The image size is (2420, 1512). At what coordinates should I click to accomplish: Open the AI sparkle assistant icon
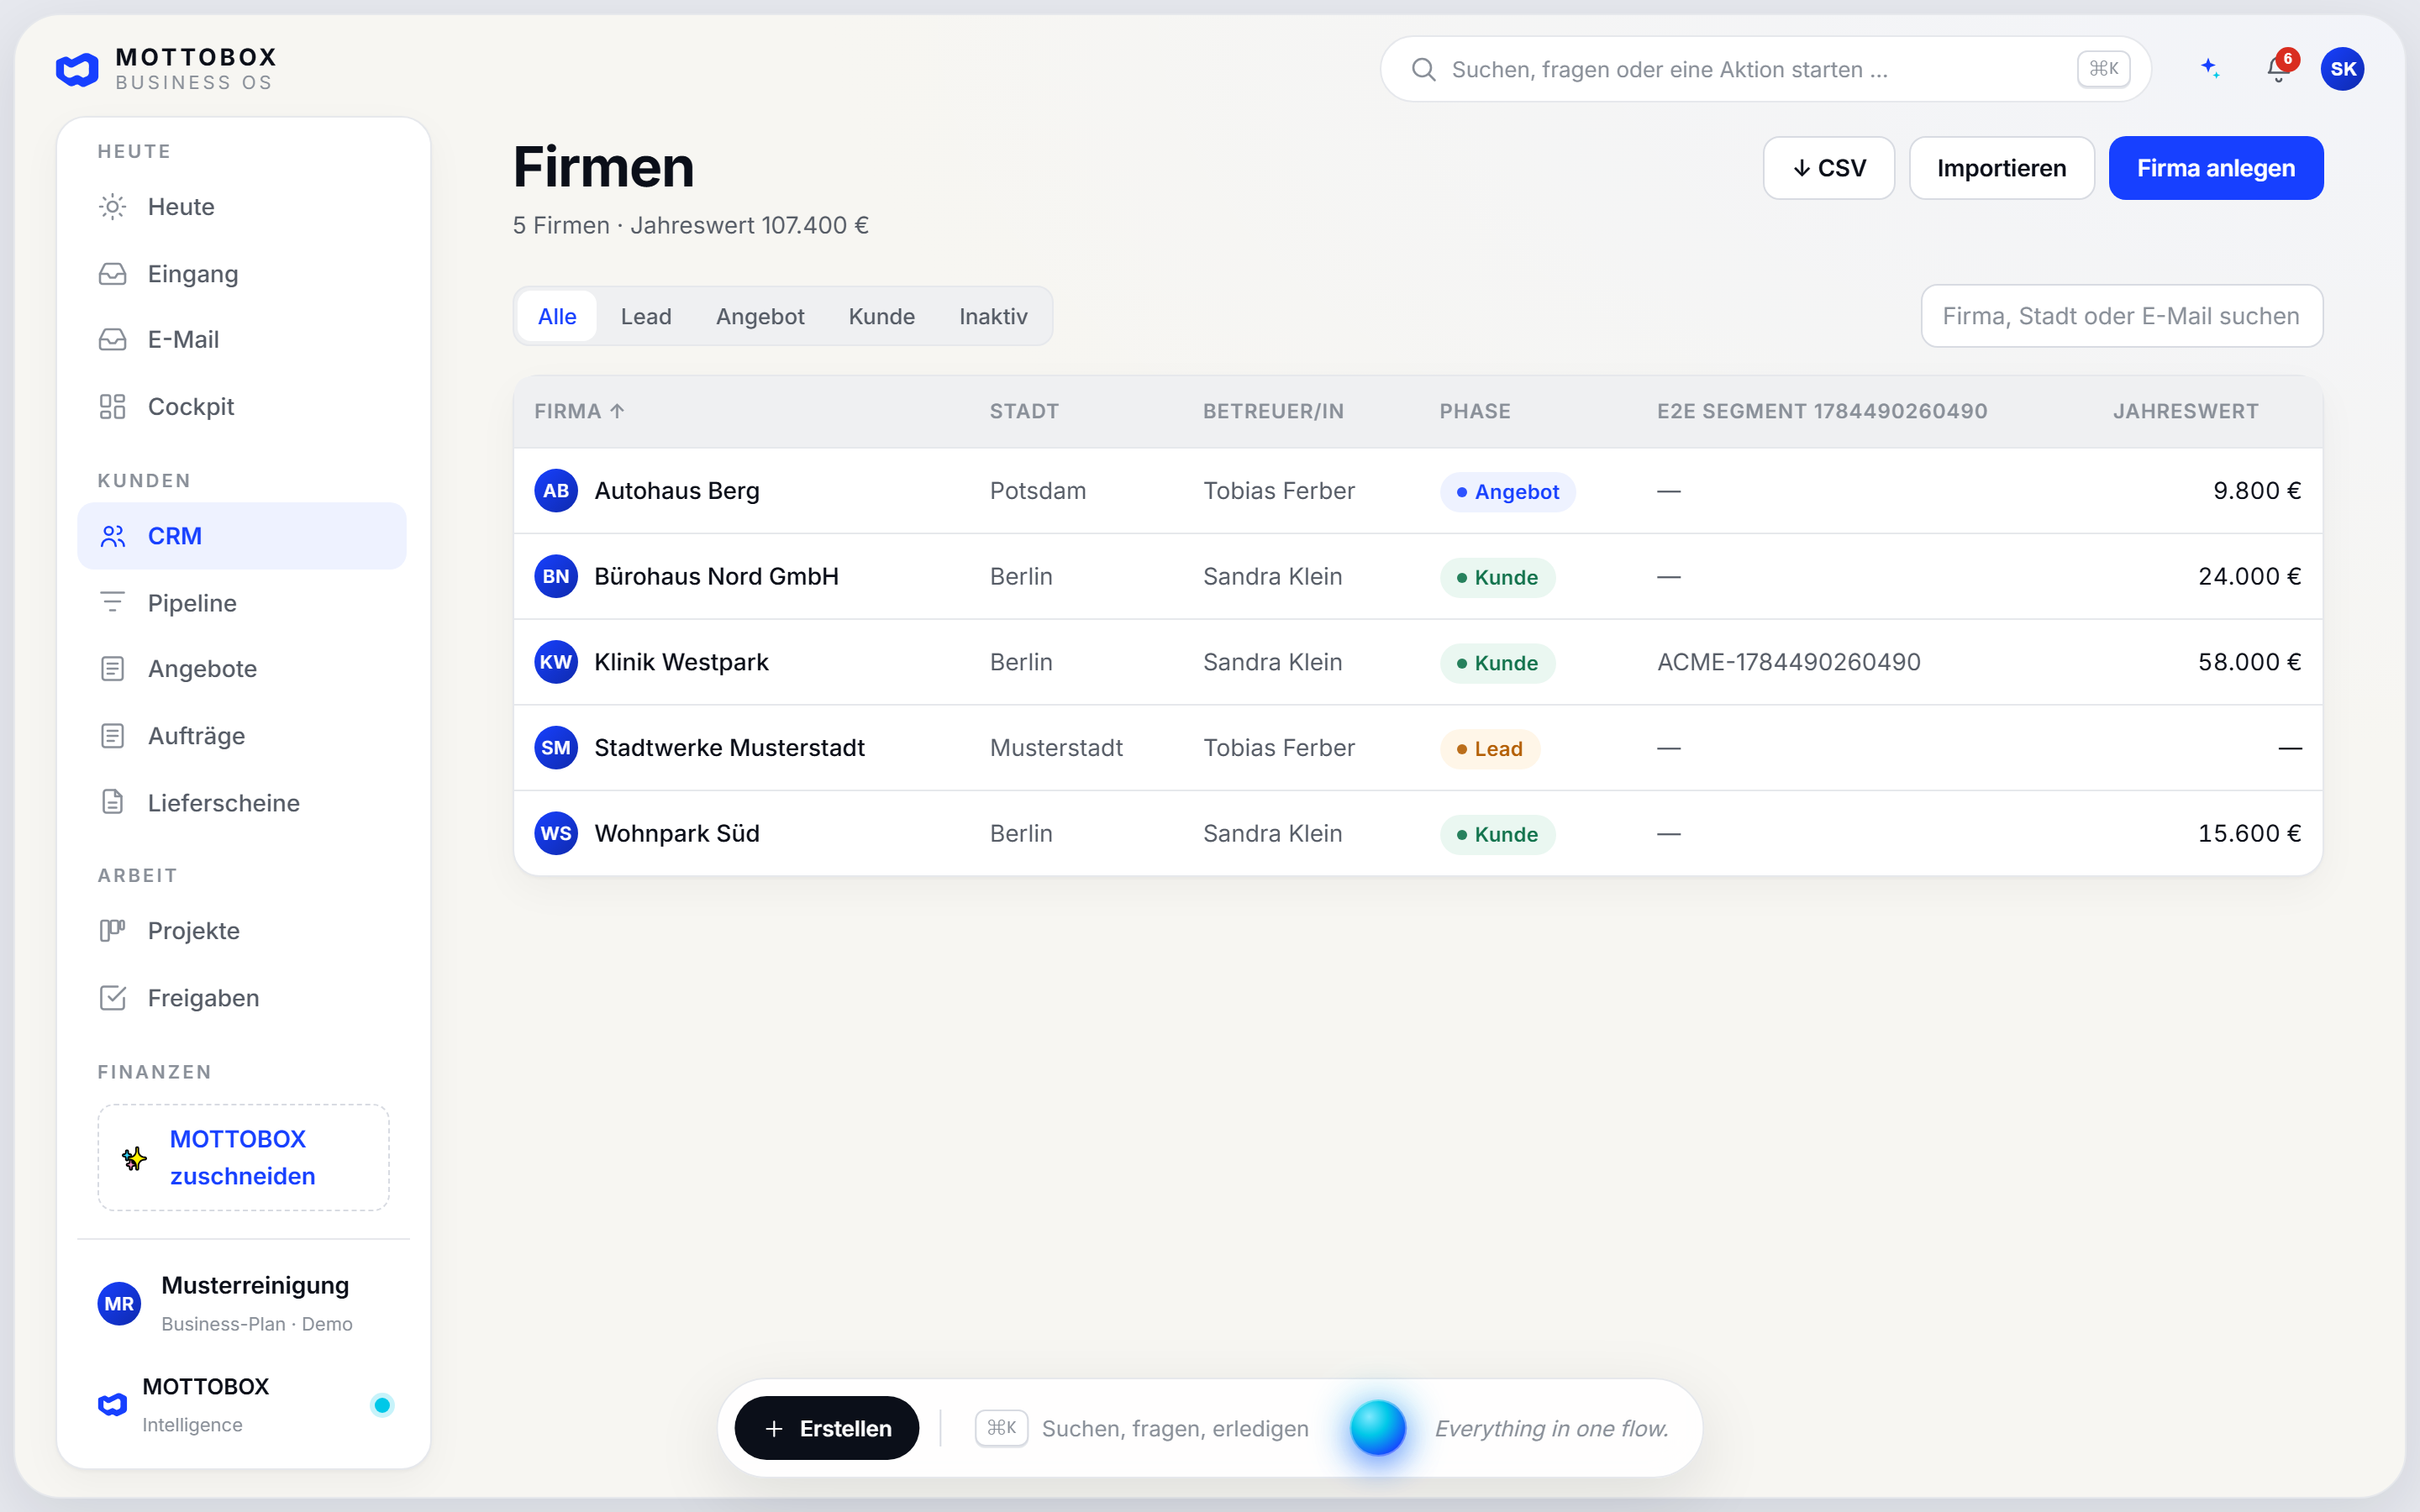(2210, 69)
